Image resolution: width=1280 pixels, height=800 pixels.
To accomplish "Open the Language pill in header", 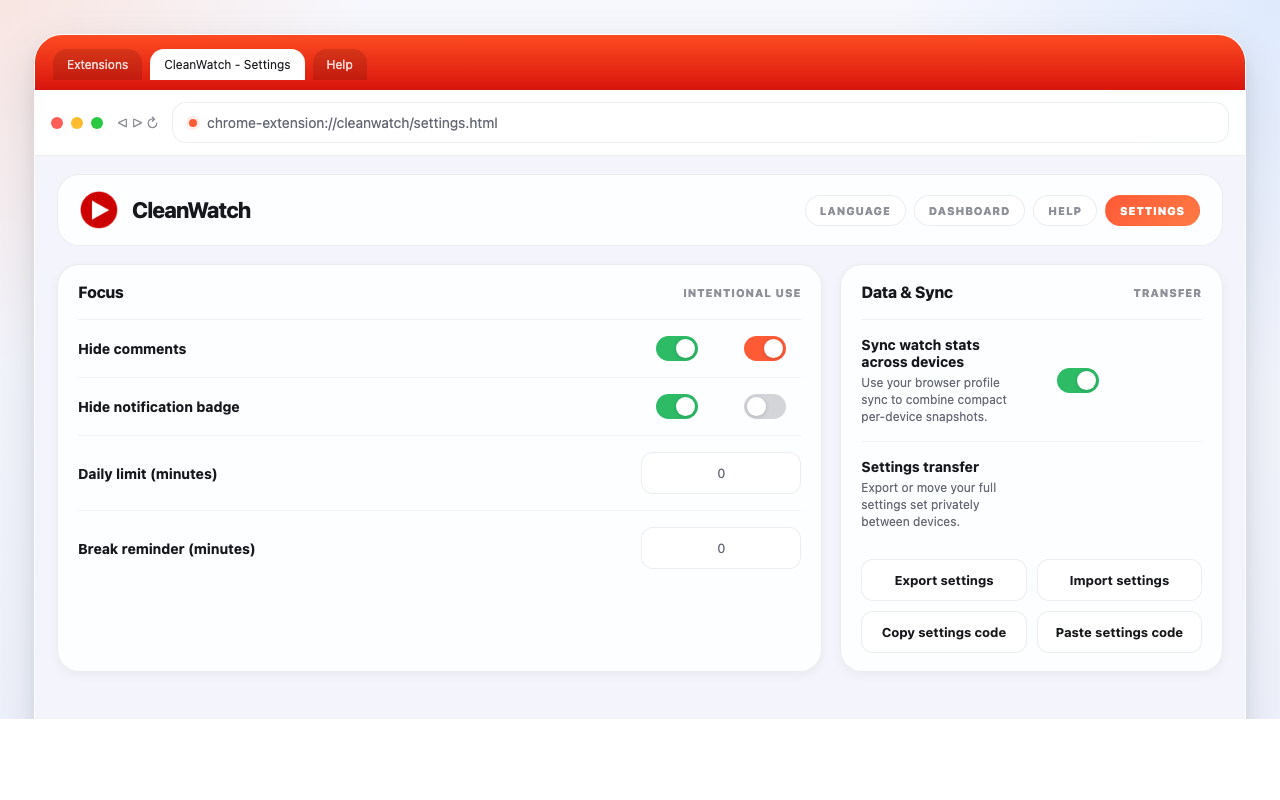I will click(x=855, y=211).
